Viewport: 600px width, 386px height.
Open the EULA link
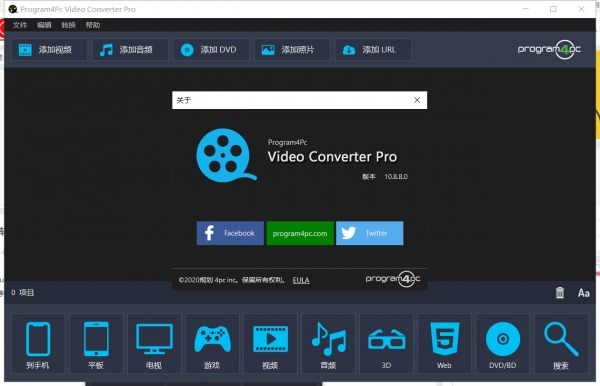pyautogui.click(x=301, y=280)
